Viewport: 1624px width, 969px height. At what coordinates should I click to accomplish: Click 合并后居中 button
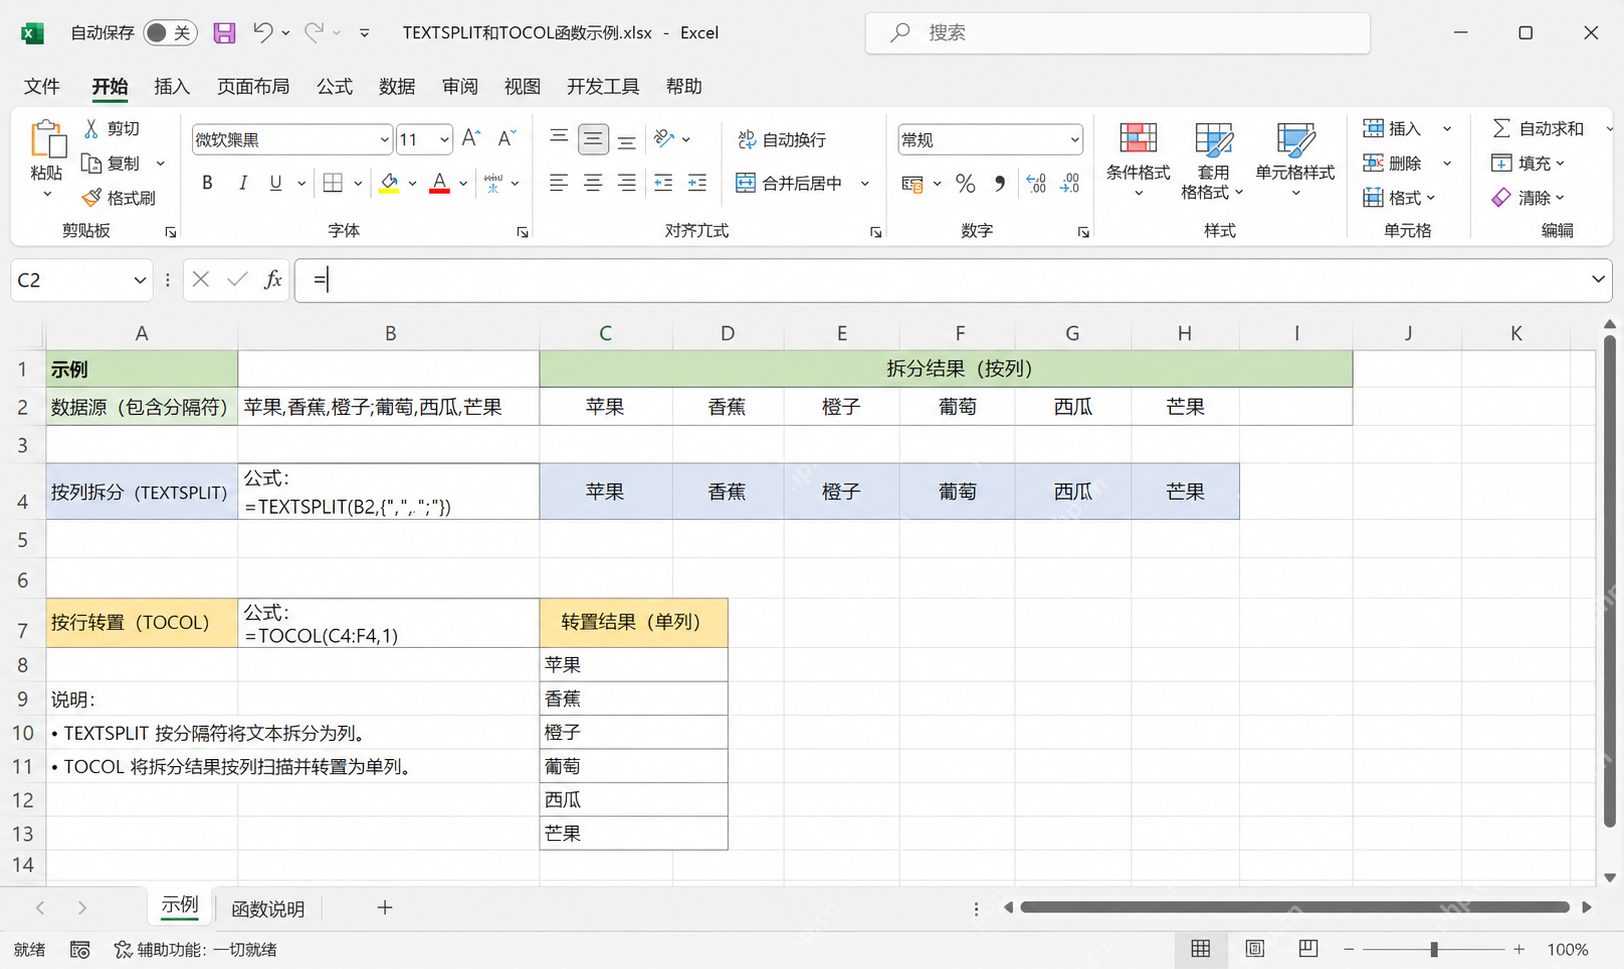(x=789, y=183)
